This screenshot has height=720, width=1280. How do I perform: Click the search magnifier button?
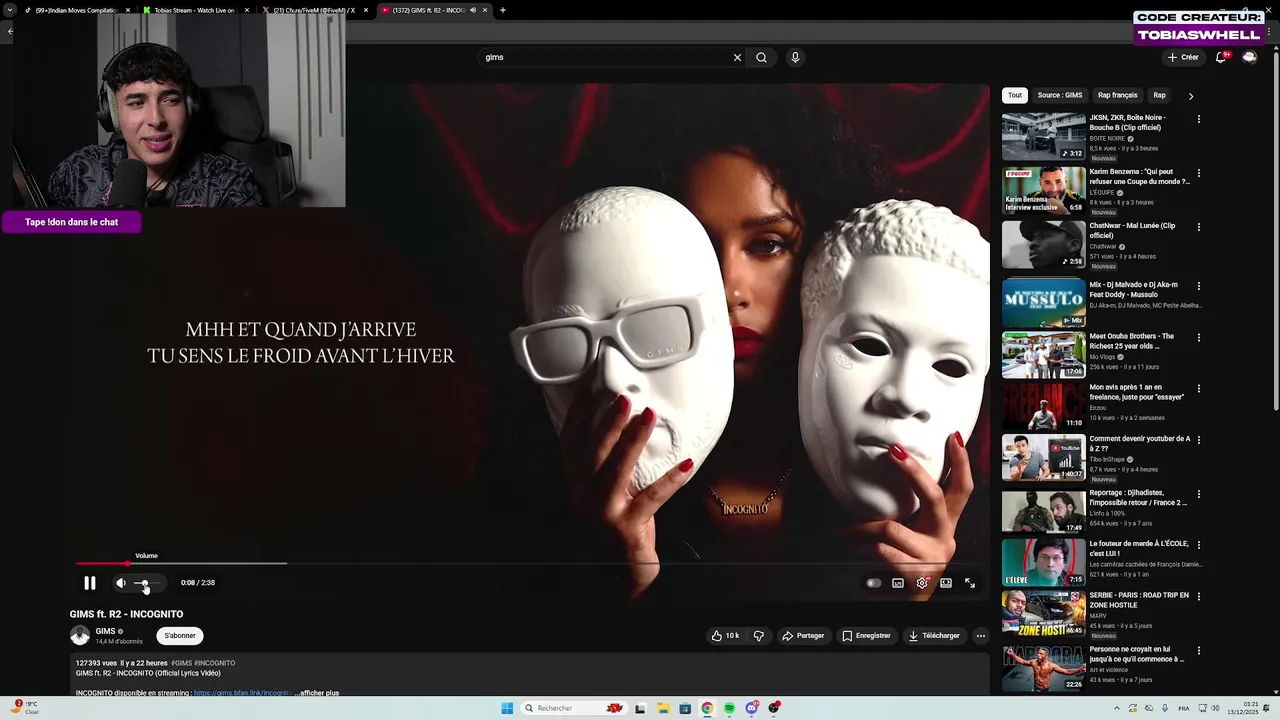click(762, 57)
